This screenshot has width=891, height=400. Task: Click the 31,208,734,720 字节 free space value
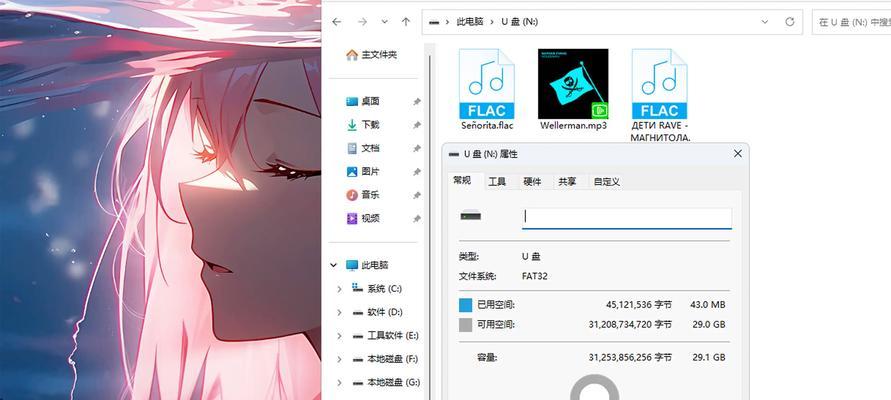630,324
